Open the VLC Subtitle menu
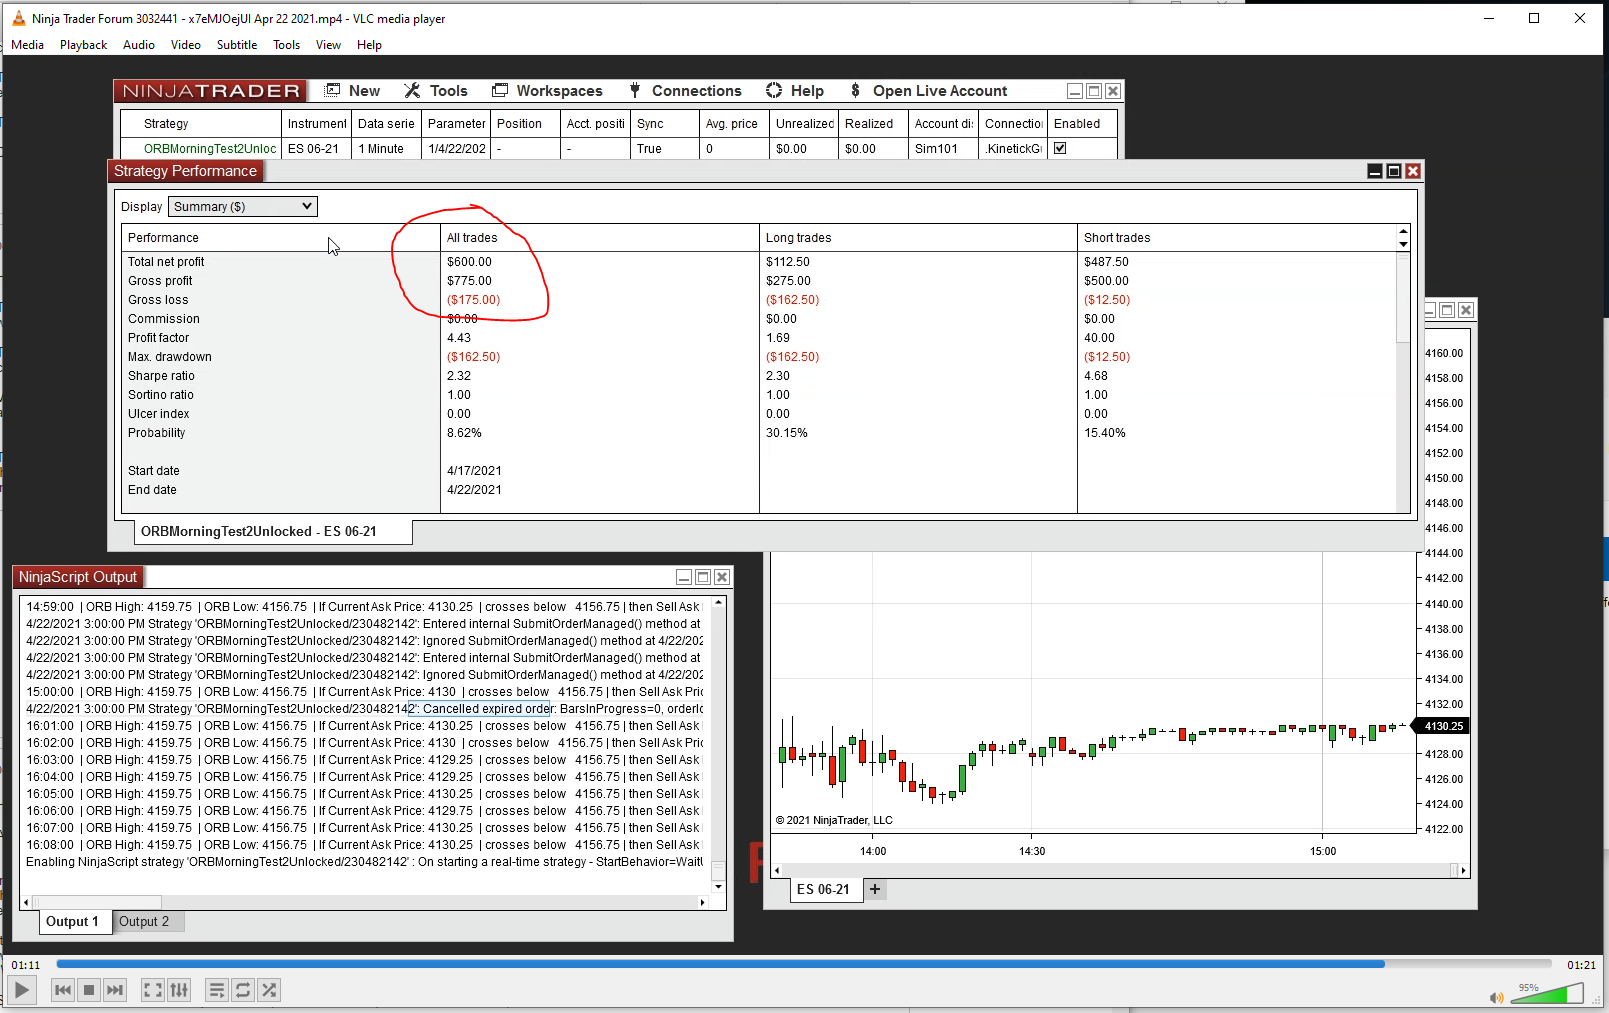 [237, 45]
